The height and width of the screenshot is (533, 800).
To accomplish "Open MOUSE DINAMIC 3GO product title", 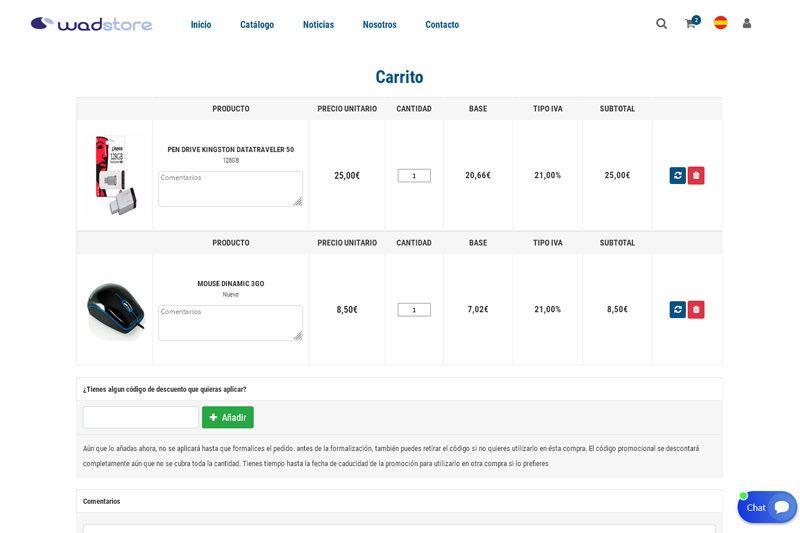I will tap(231, 284).
